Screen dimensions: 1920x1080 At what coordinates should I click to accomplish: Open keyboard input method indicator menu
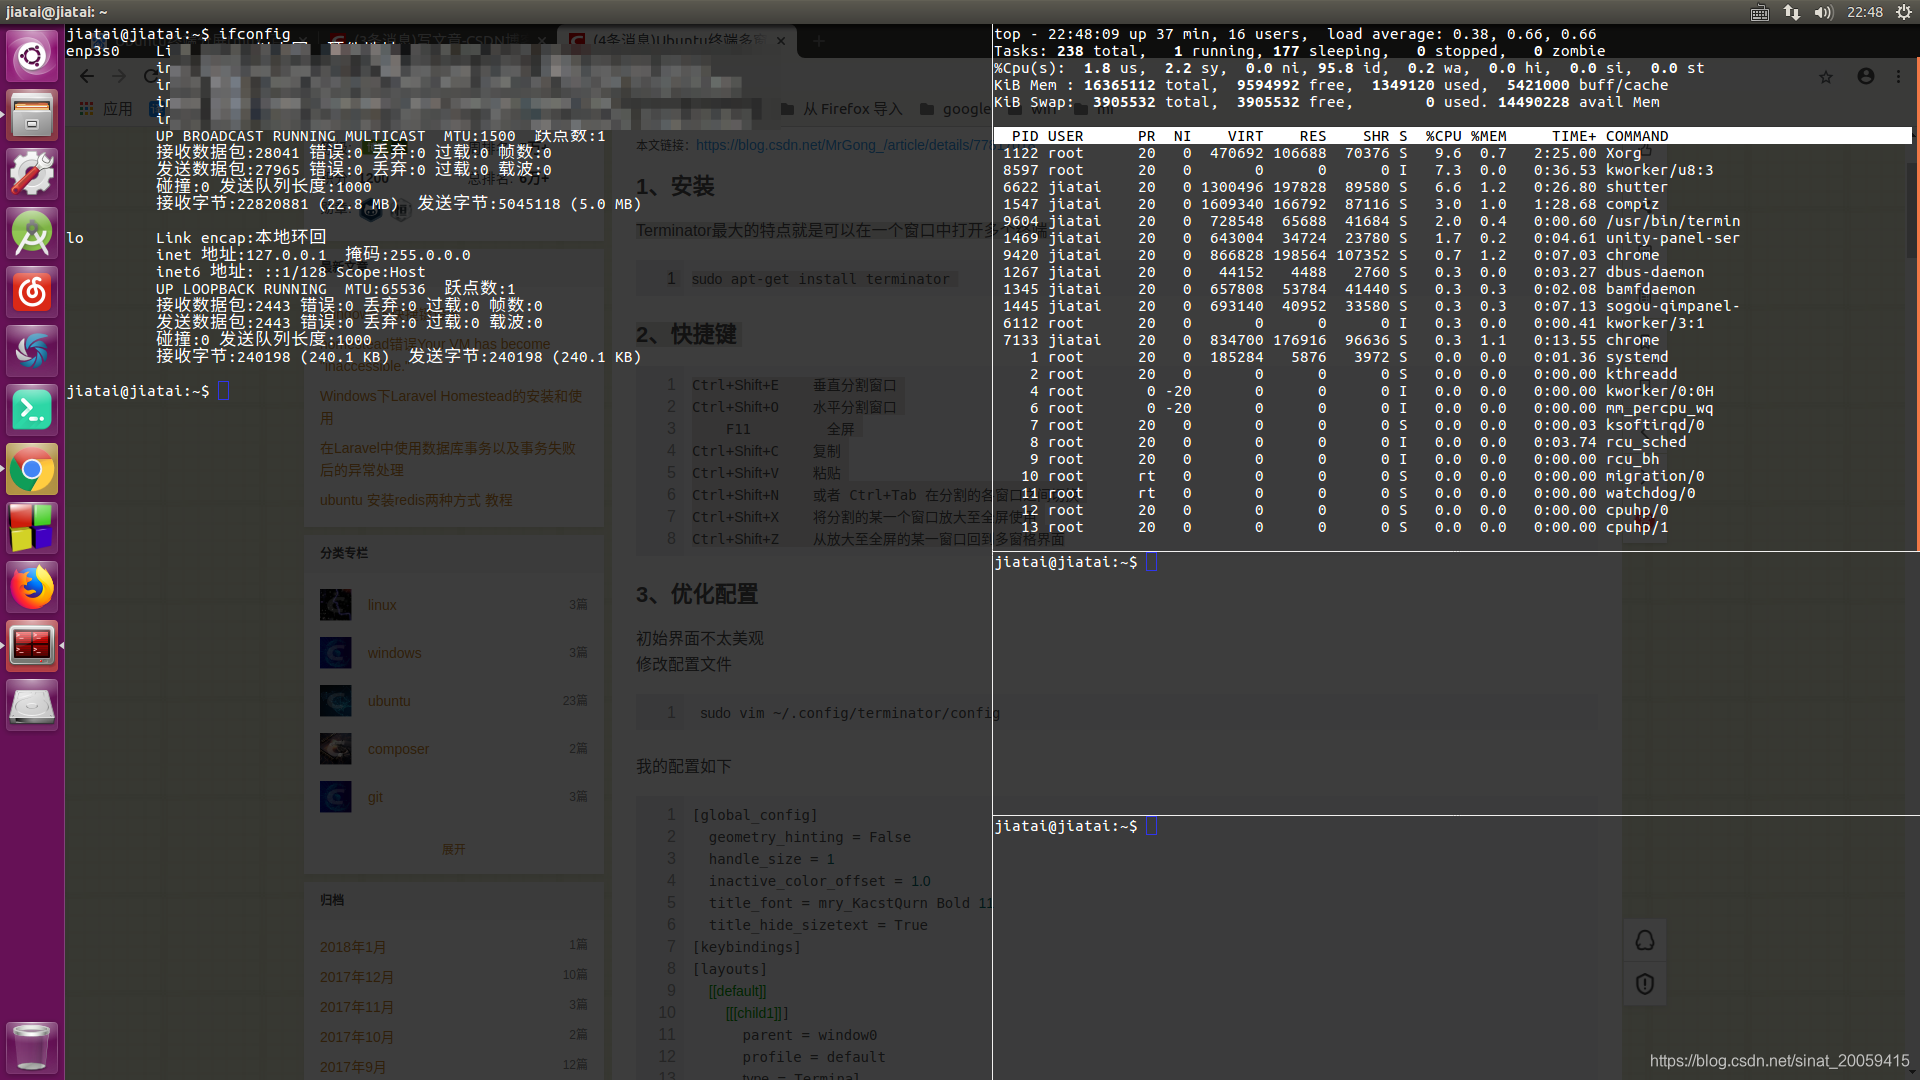1760,12
